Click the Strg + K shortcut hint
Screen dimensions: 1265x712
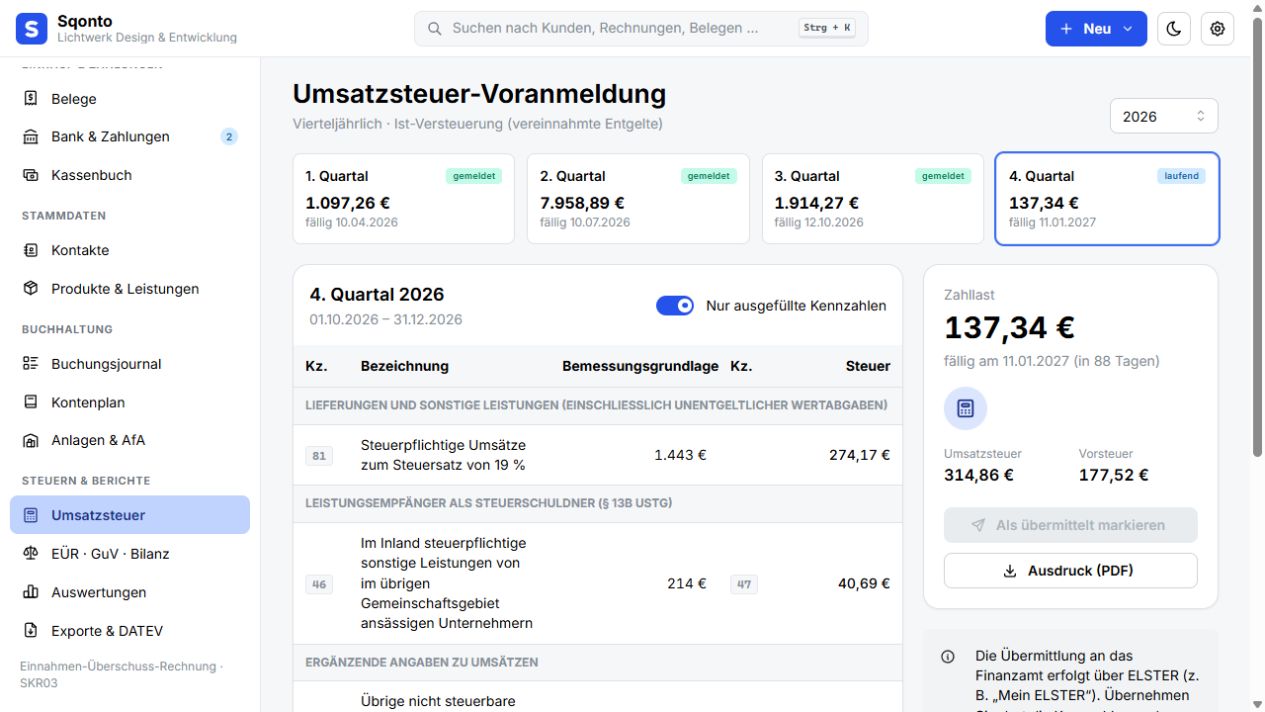pyautogui.click(x=827, y=28)
